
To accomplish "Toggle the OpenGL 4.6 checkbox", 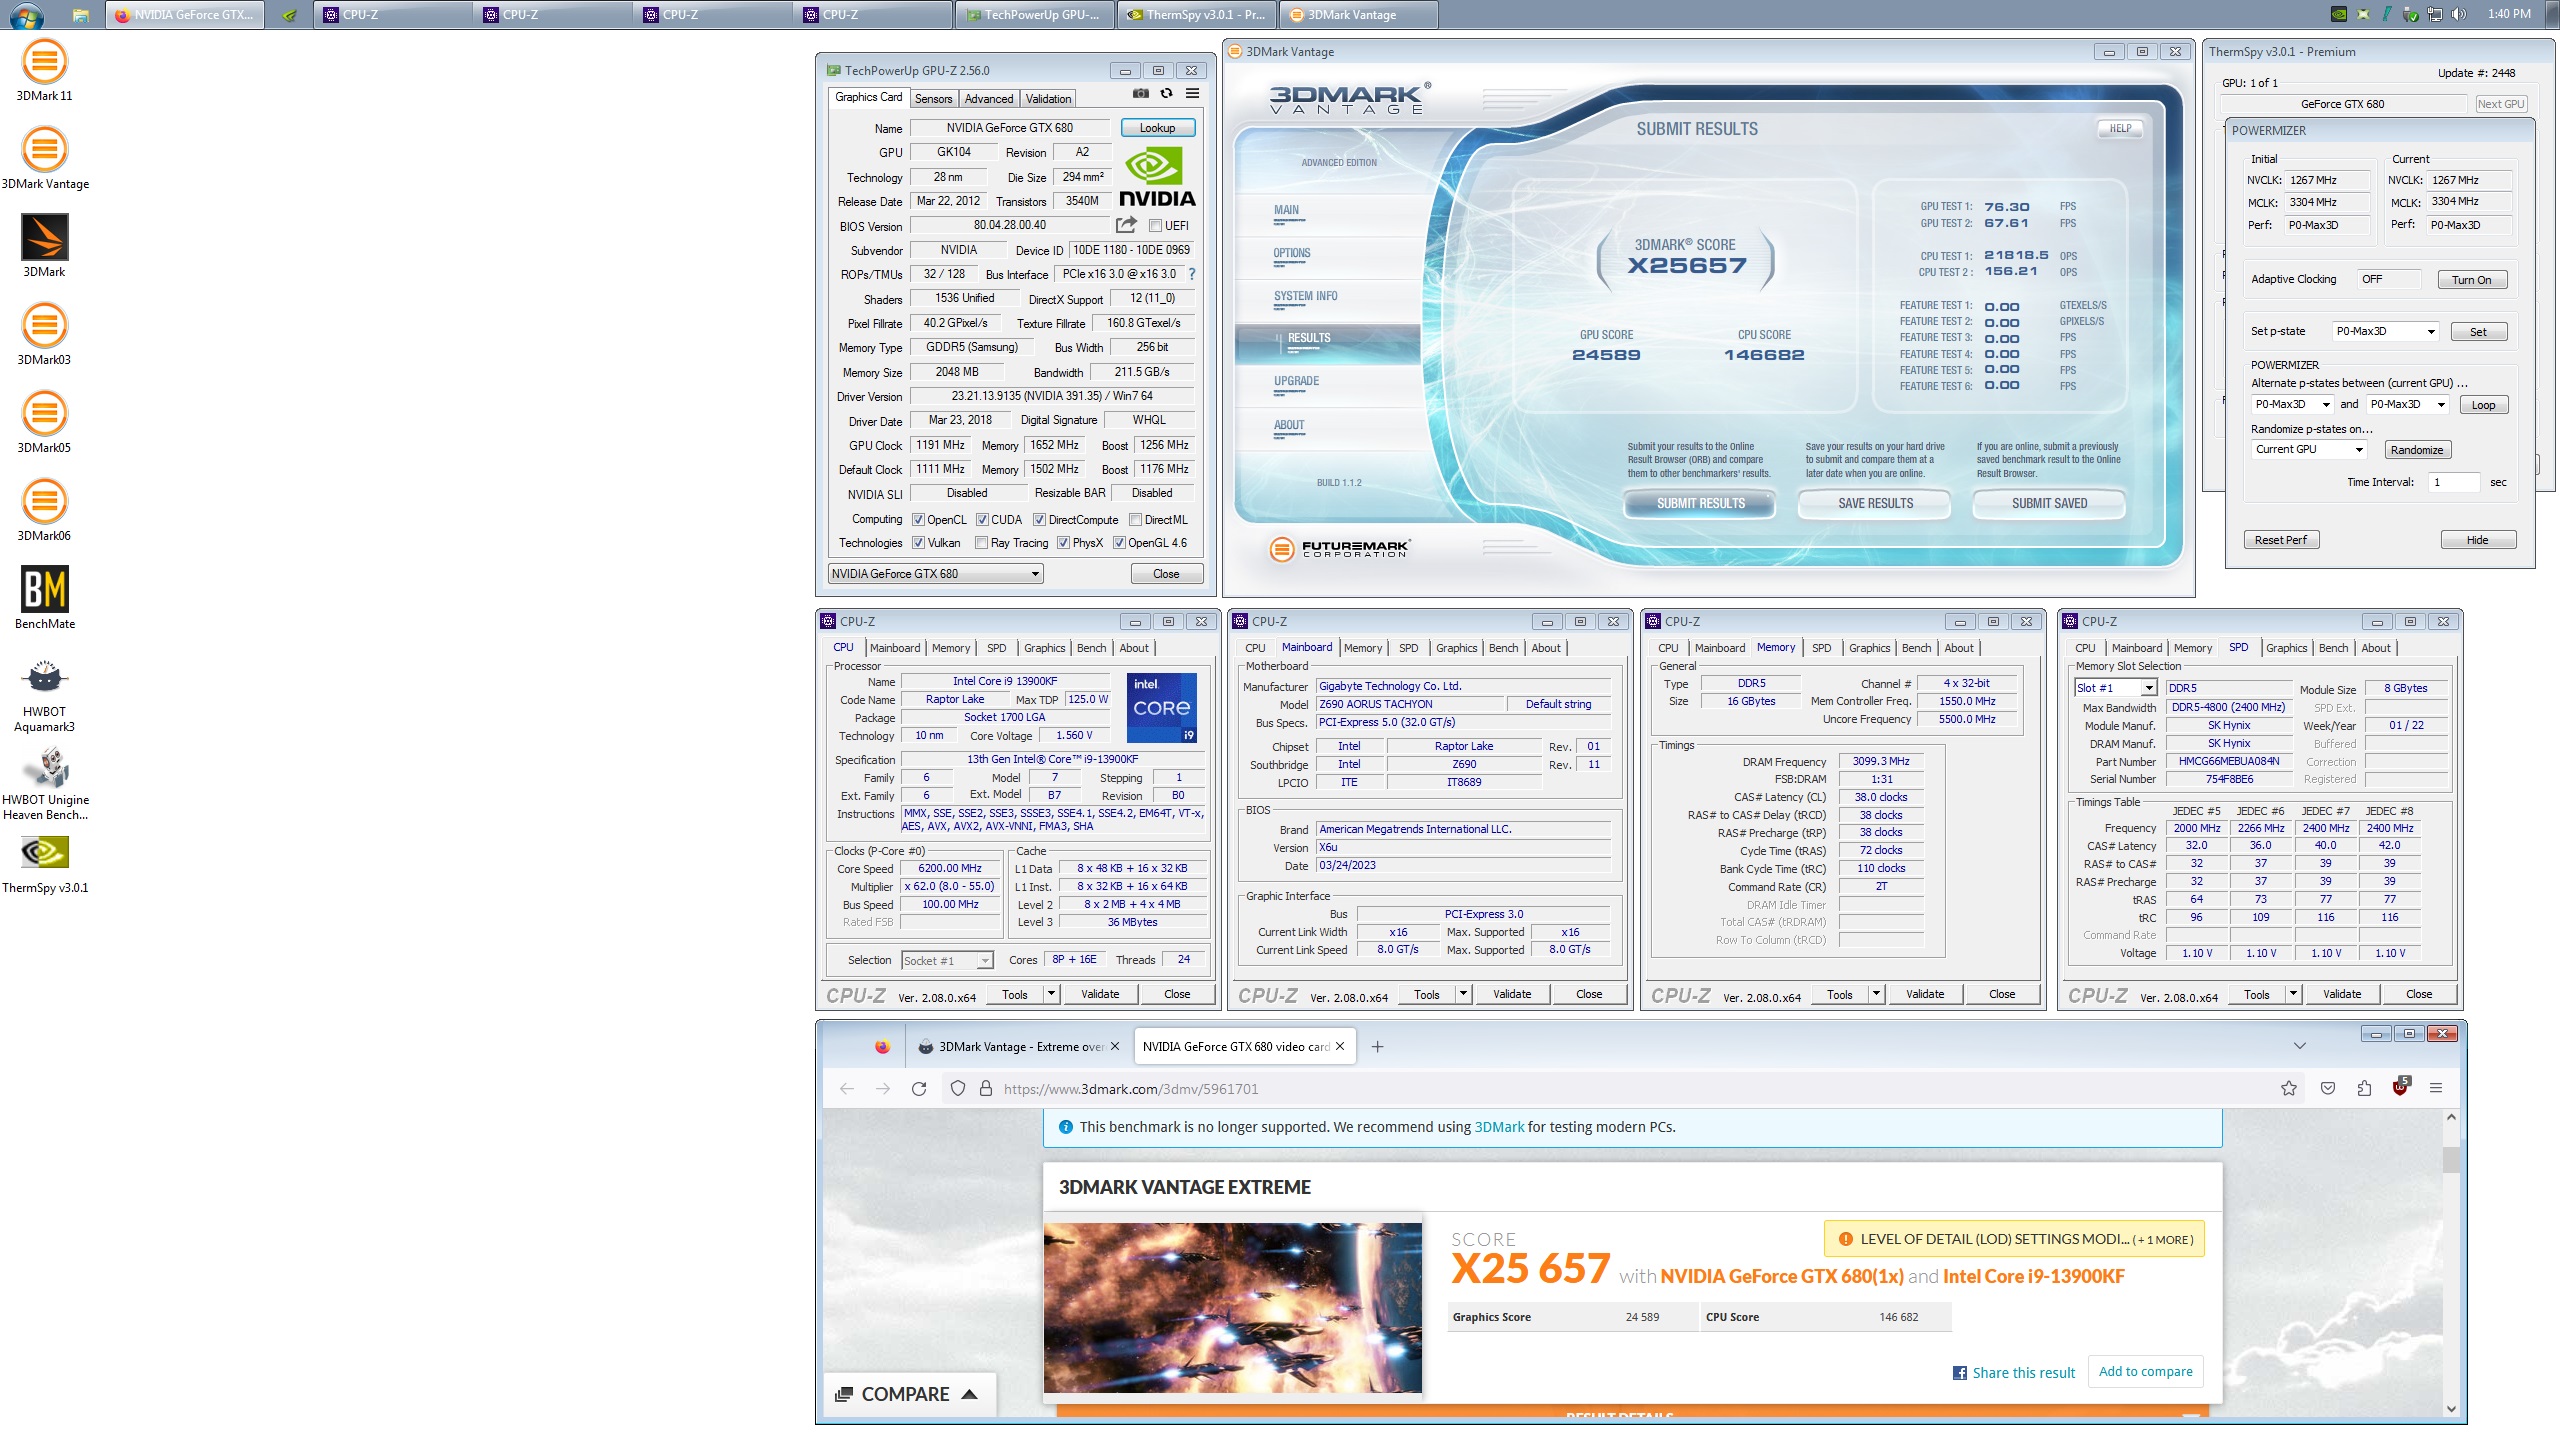I will [x=1119, y=543].
